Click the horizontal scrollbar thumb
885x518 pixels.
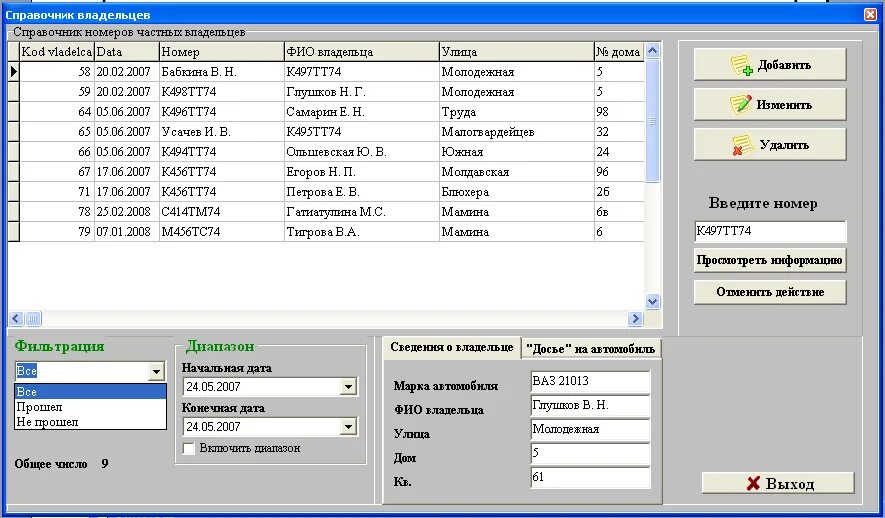(x=33, y=319)
